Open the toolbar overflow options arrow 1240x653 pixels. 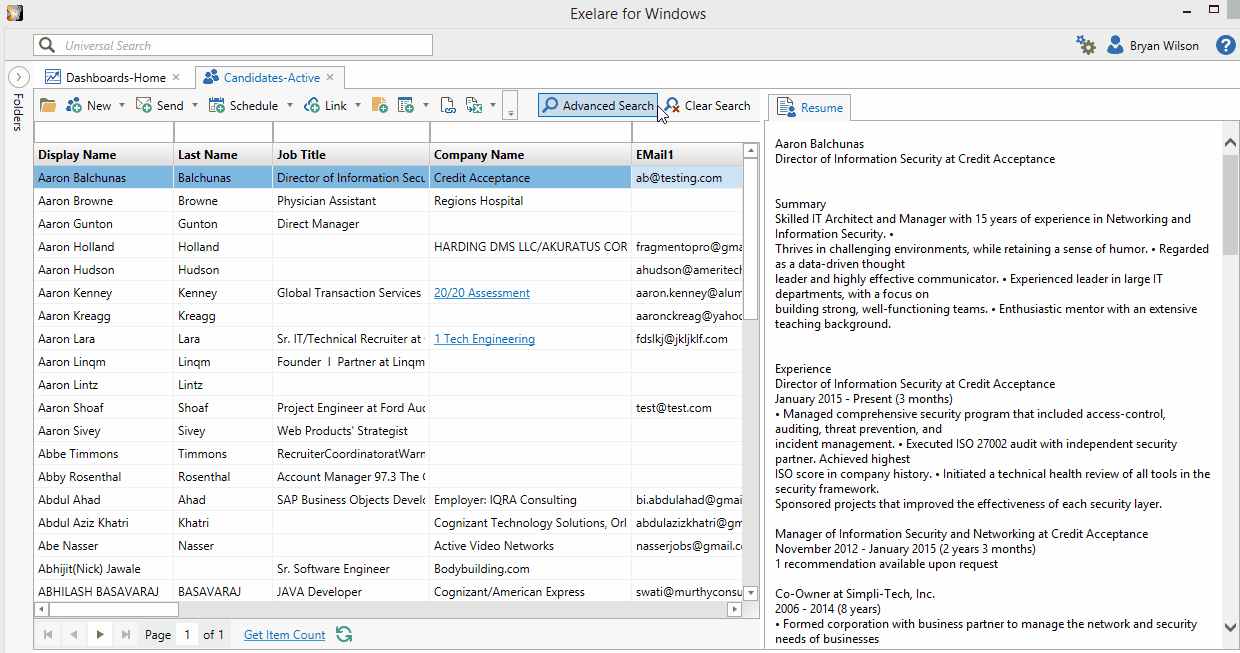(x=510, y=106)
